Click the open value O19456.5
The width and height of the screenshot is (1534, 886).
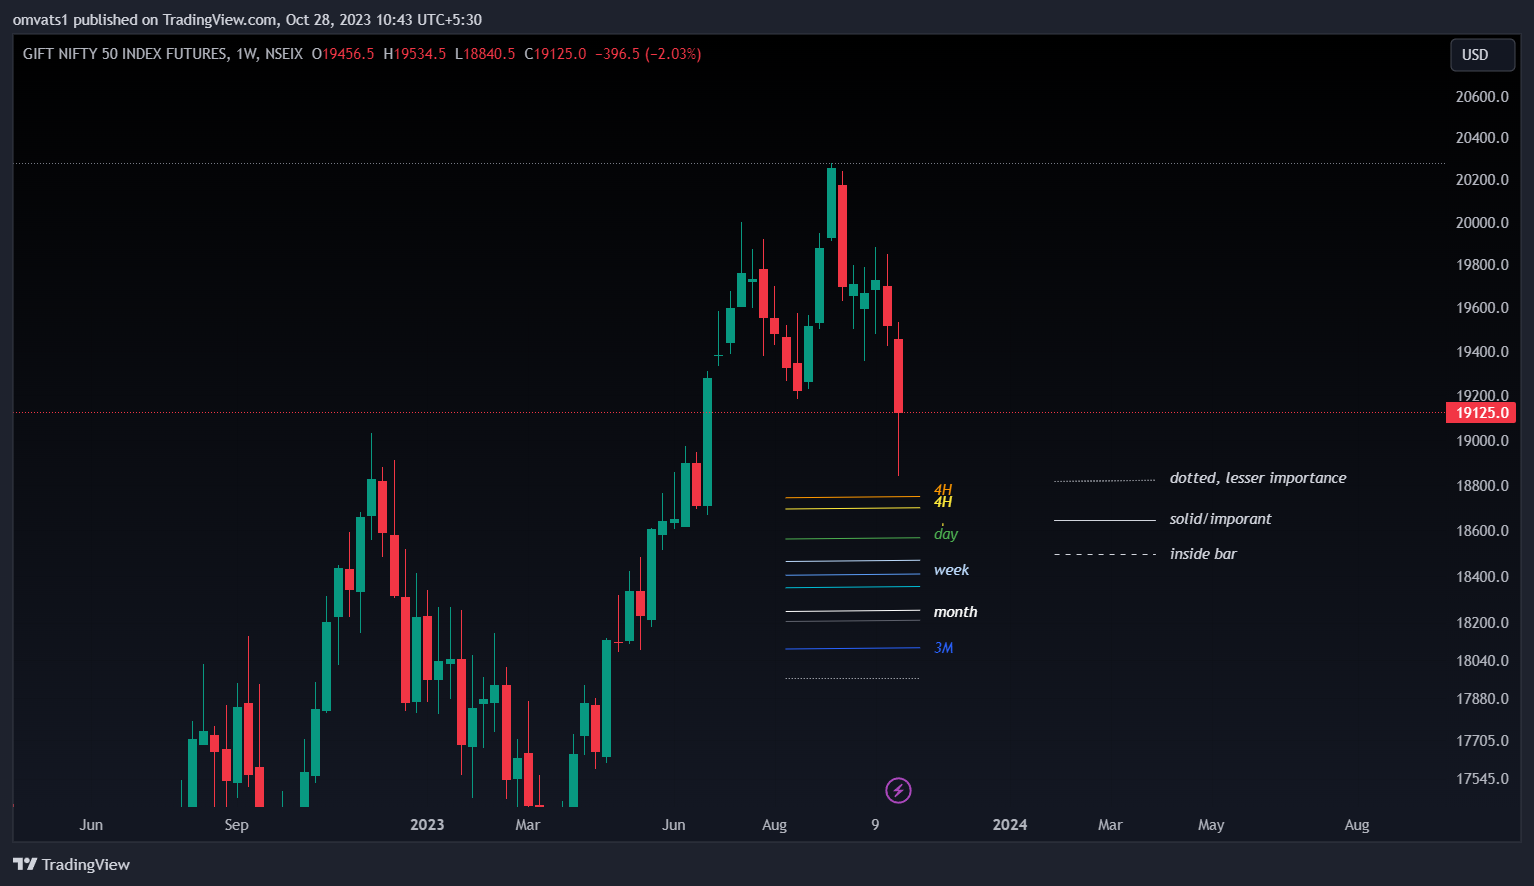pyautogui.click(x=343, y=54)
